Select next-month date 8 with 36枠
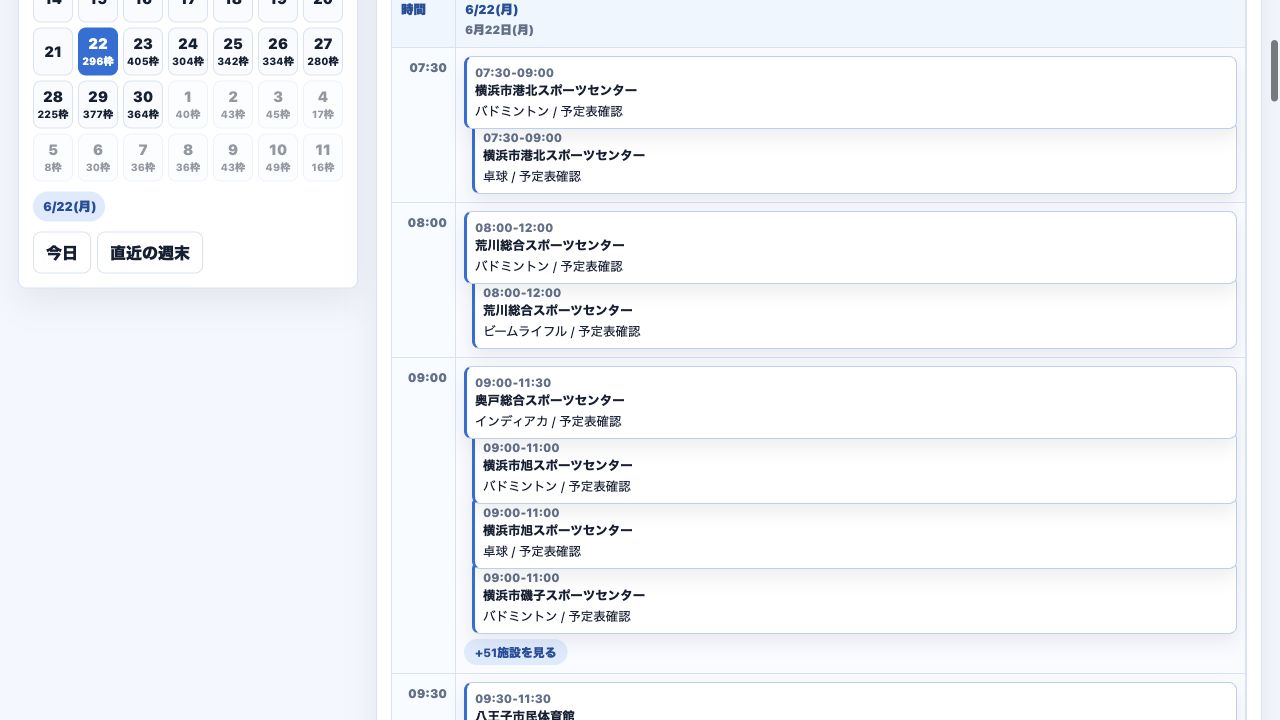The image size is (1280, 720). pyautogui.click(x=188, y=157)
